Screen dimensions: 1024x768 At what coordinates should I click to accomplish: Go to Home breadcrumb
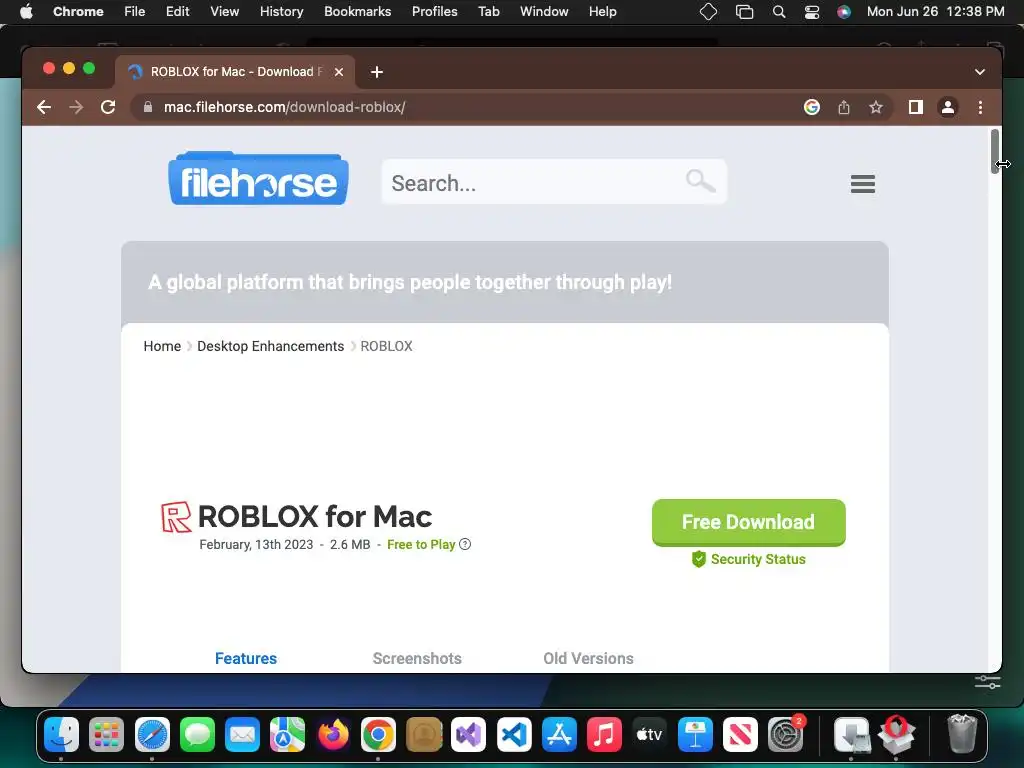(x=162, y=346)
